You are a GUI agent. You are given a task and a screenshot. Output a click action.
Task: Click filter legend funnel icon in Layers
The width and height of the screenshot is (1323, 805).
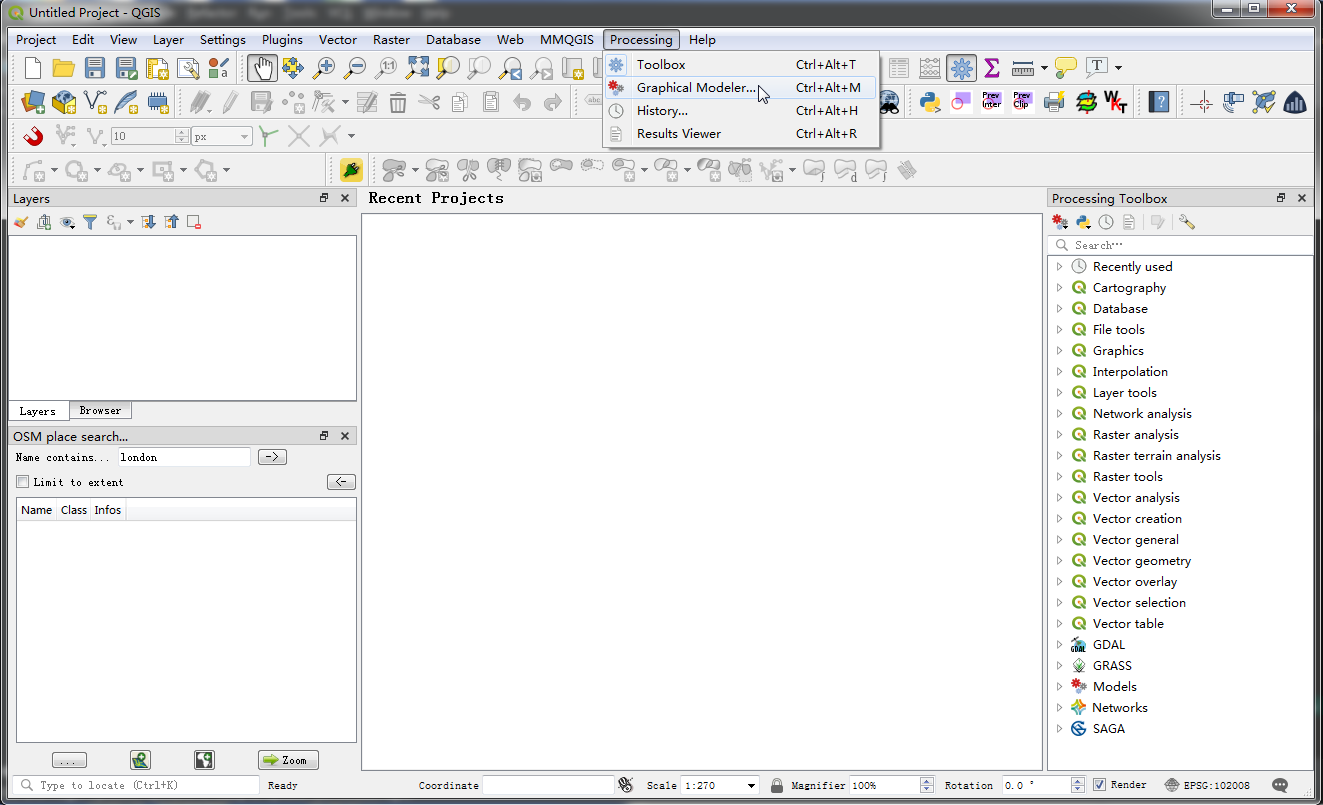pos(90,222)
